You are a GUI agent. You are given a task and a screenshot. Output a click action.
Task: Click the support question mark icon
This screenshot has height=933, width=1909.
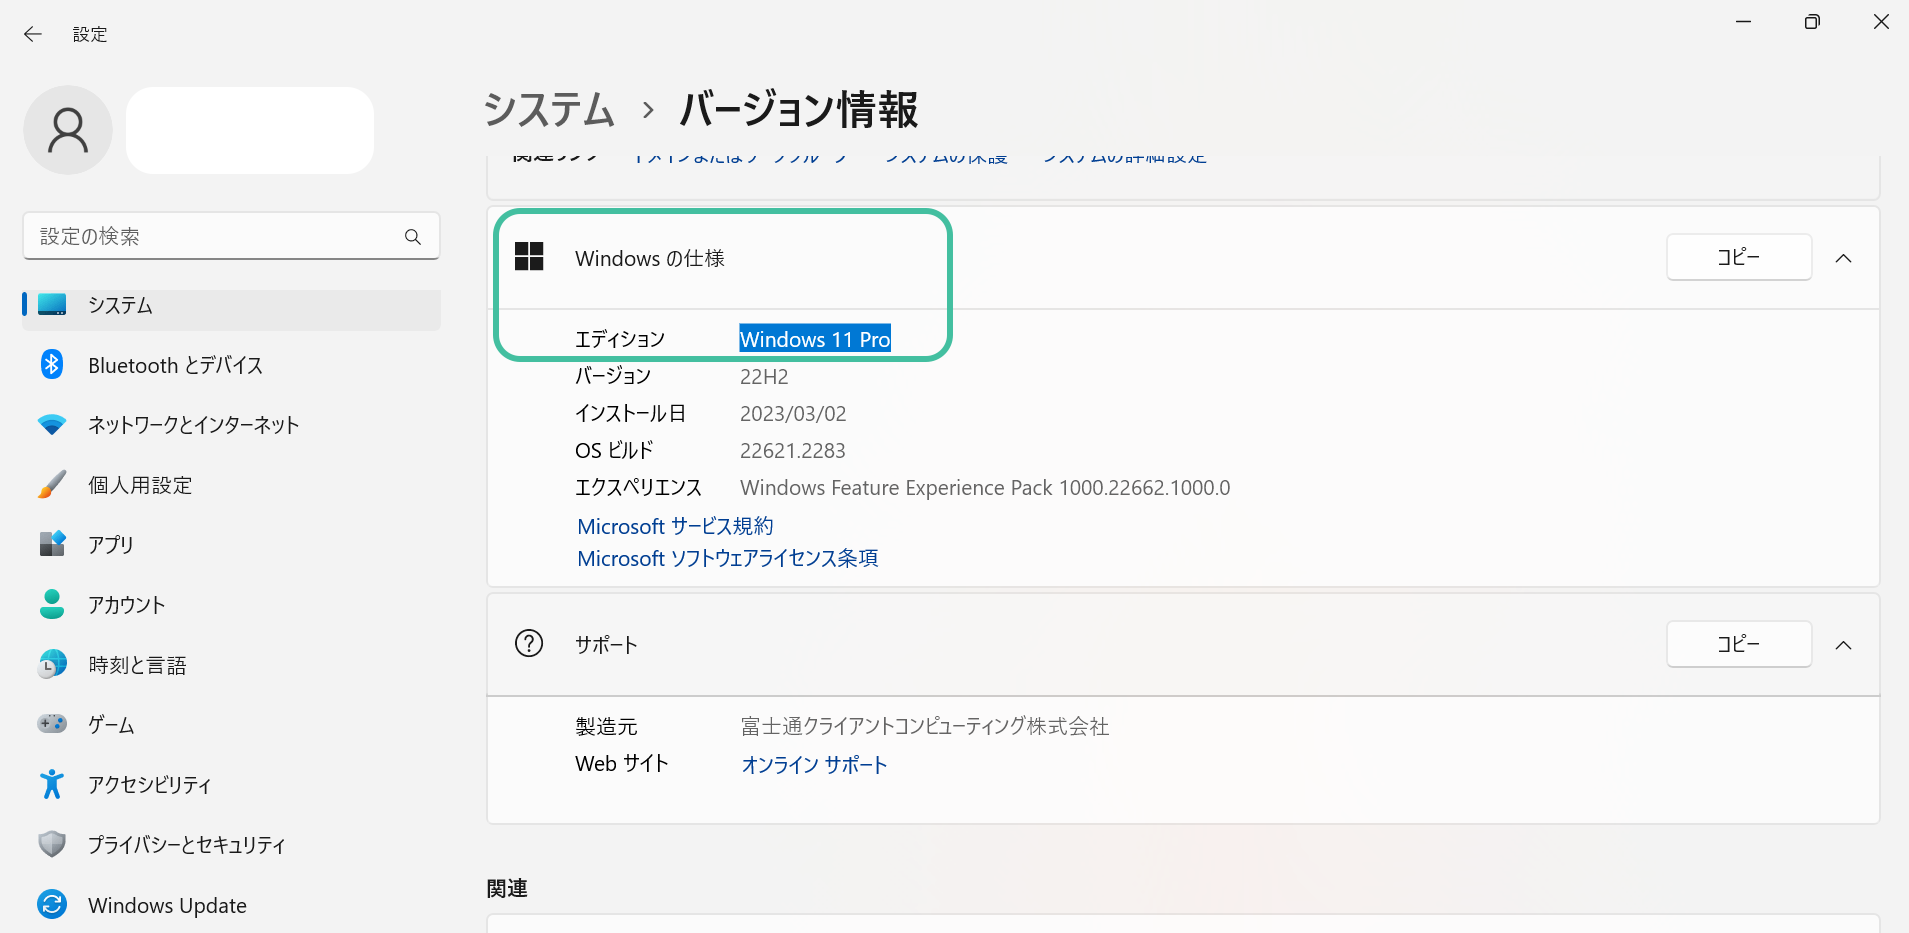[x=529, y=644]
